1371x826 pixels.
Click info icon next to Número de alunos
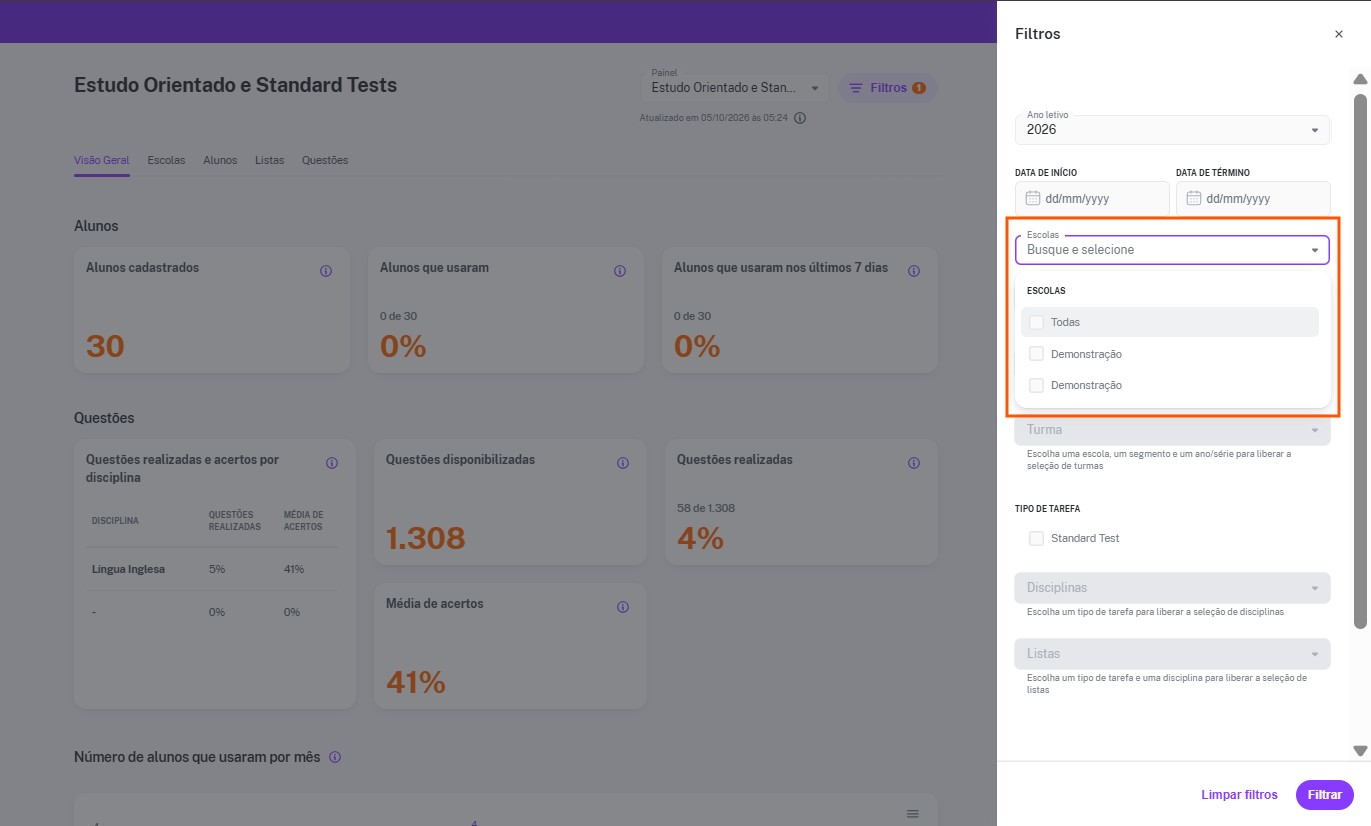[x=335, y=757]
